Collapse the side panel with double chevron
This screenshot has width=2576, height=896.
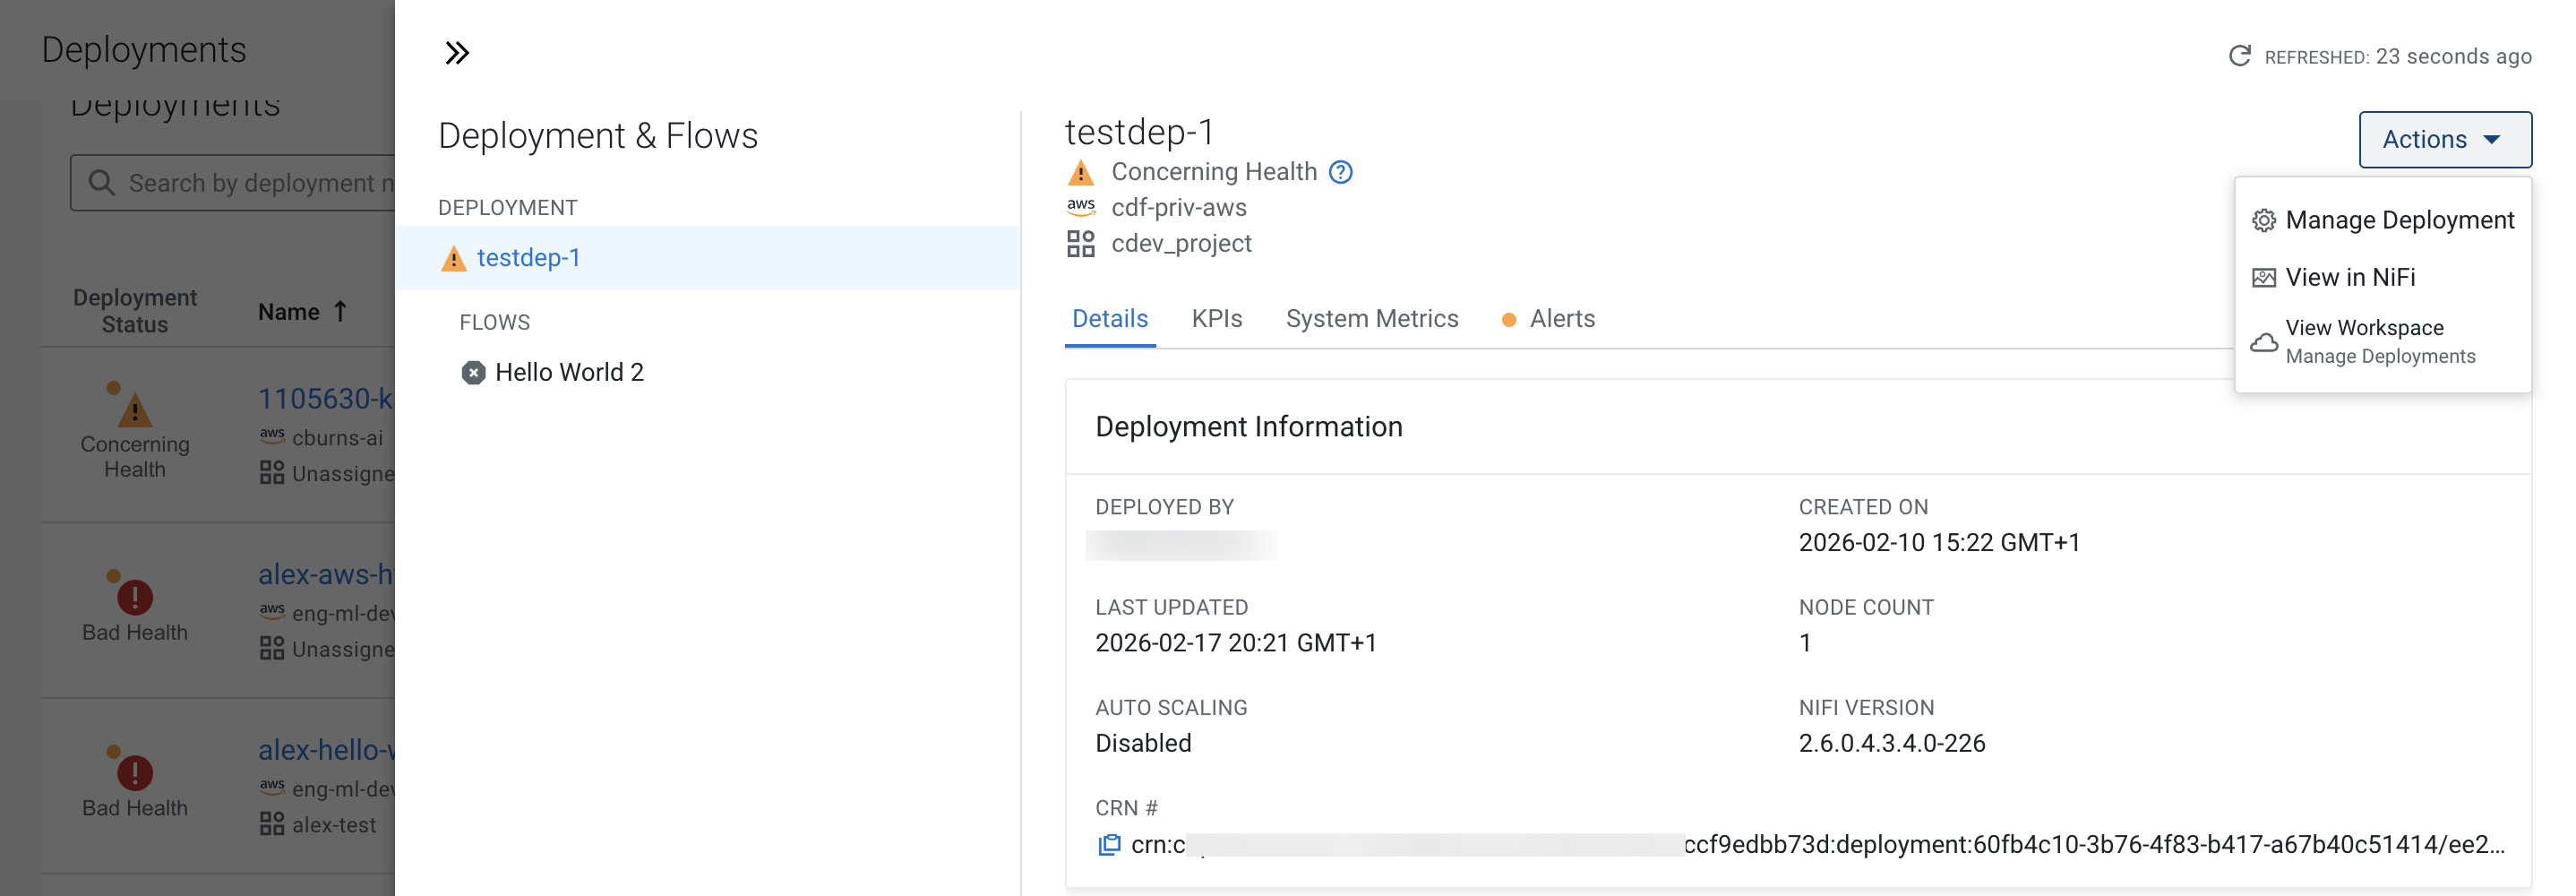tap(457, 53)
